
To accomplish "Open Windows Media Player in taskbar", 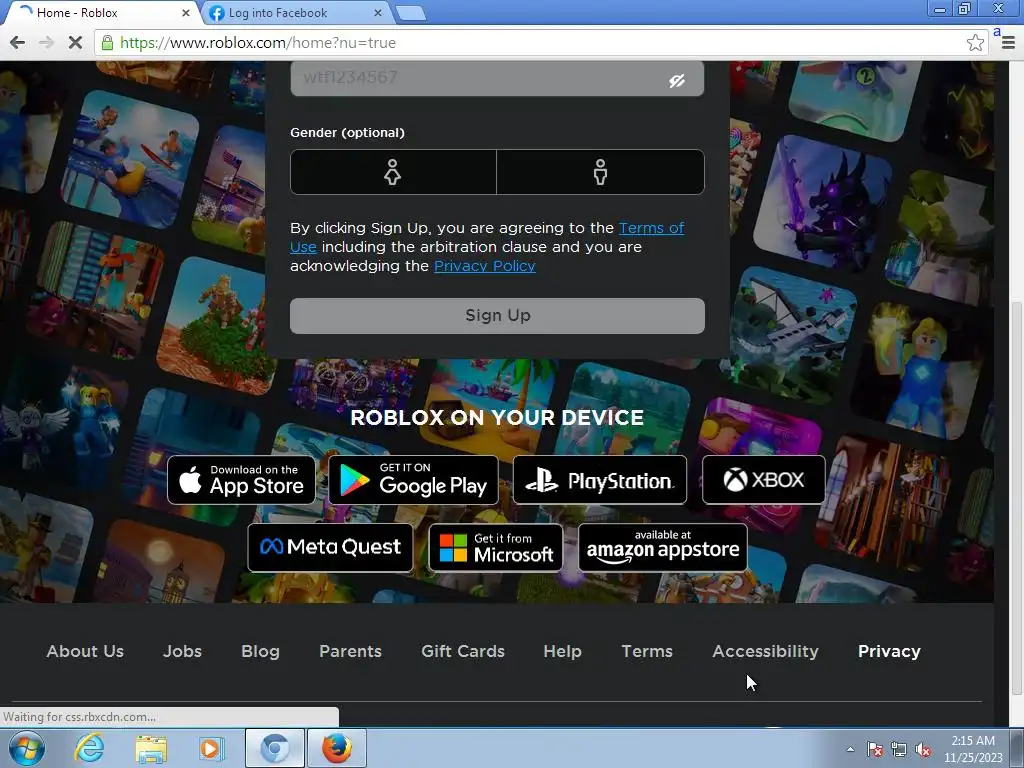I will click(x=212, y=749).
